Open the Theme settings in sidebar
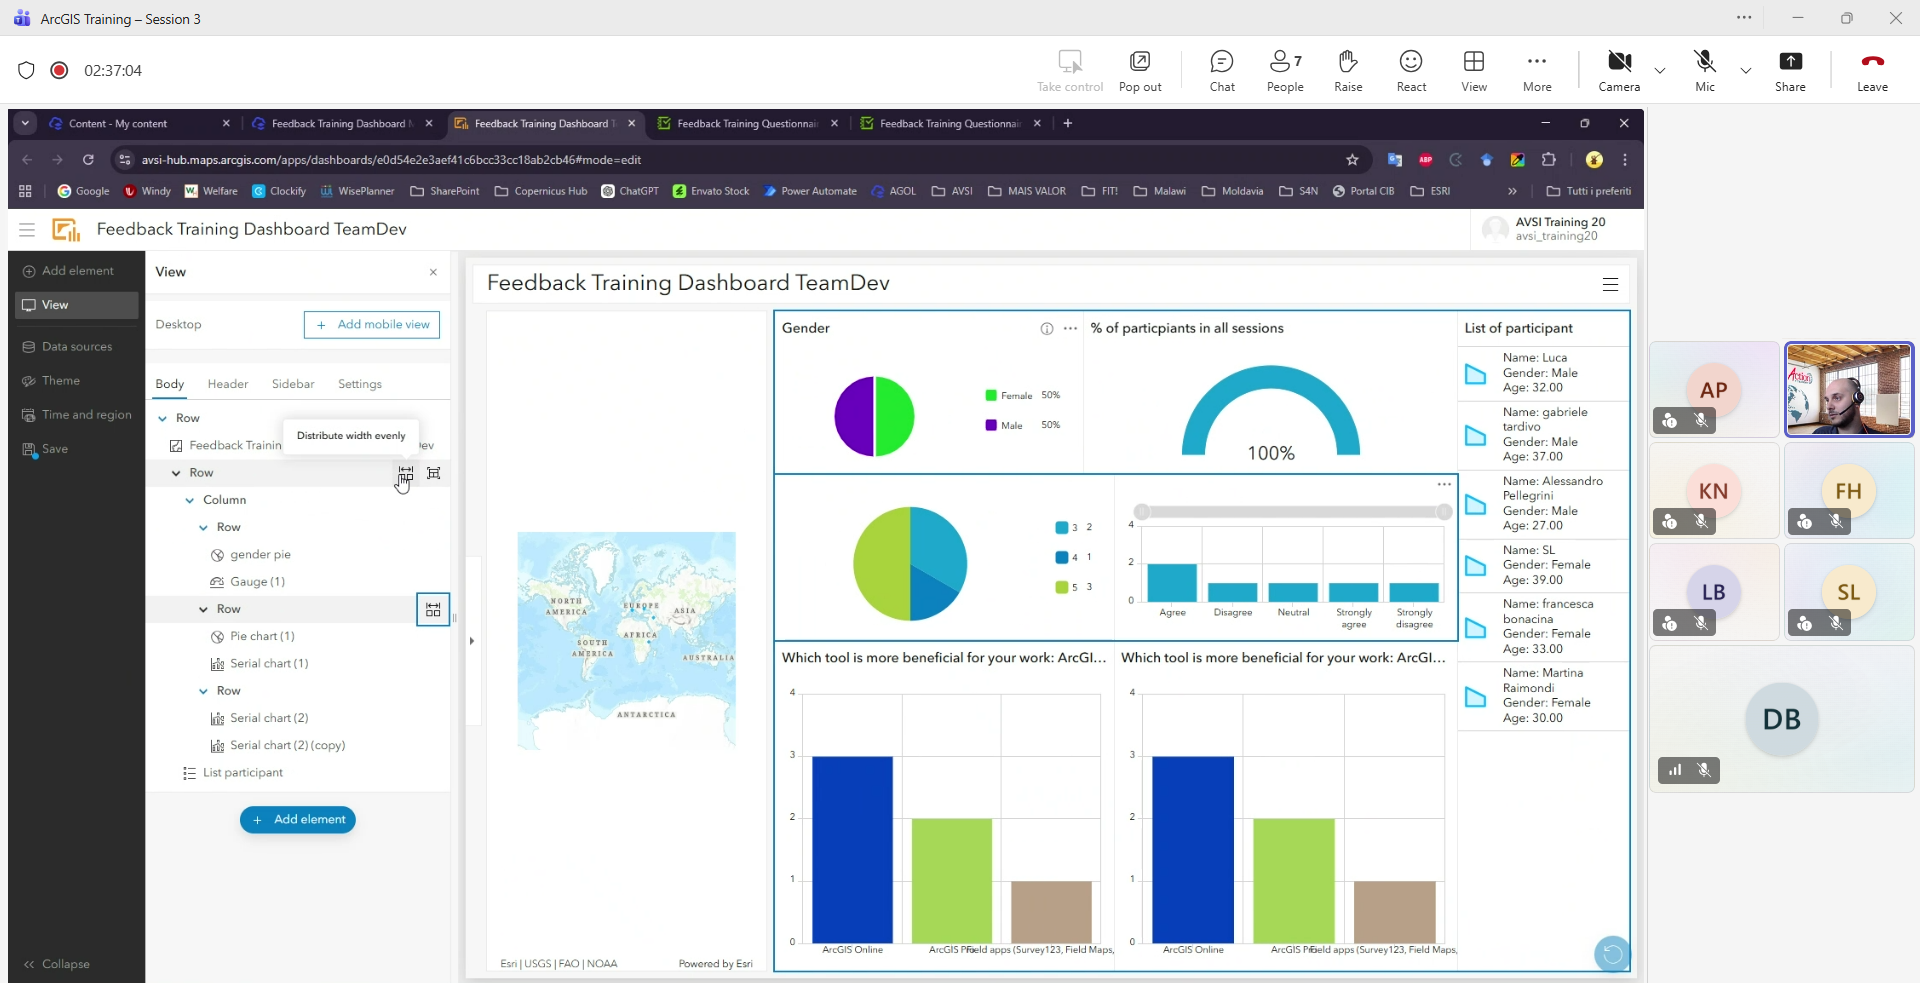 click(x=61, y=381)
